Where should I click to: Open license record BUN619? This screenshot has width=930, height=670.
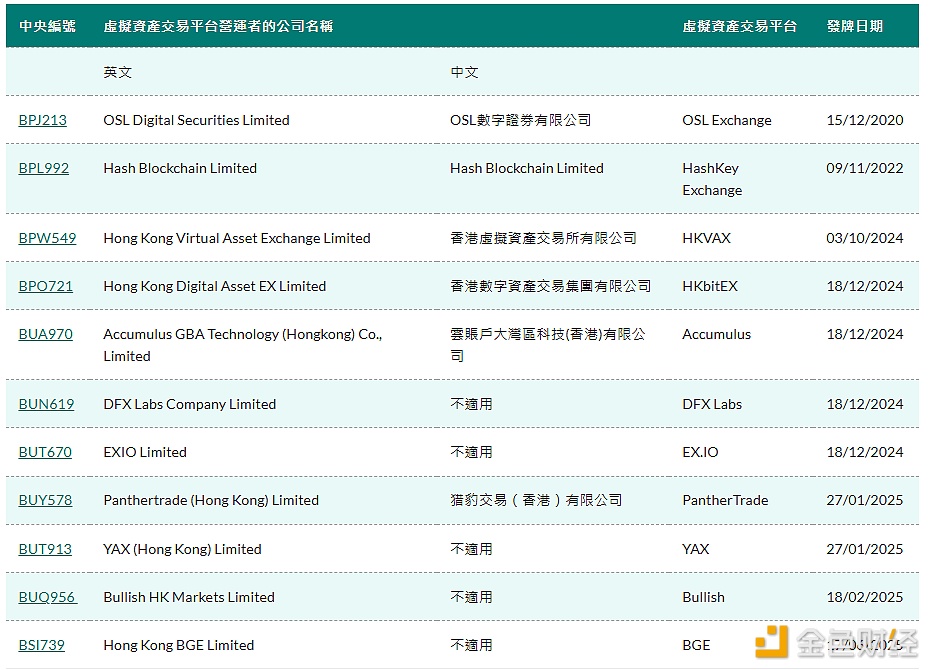(45, 404)
